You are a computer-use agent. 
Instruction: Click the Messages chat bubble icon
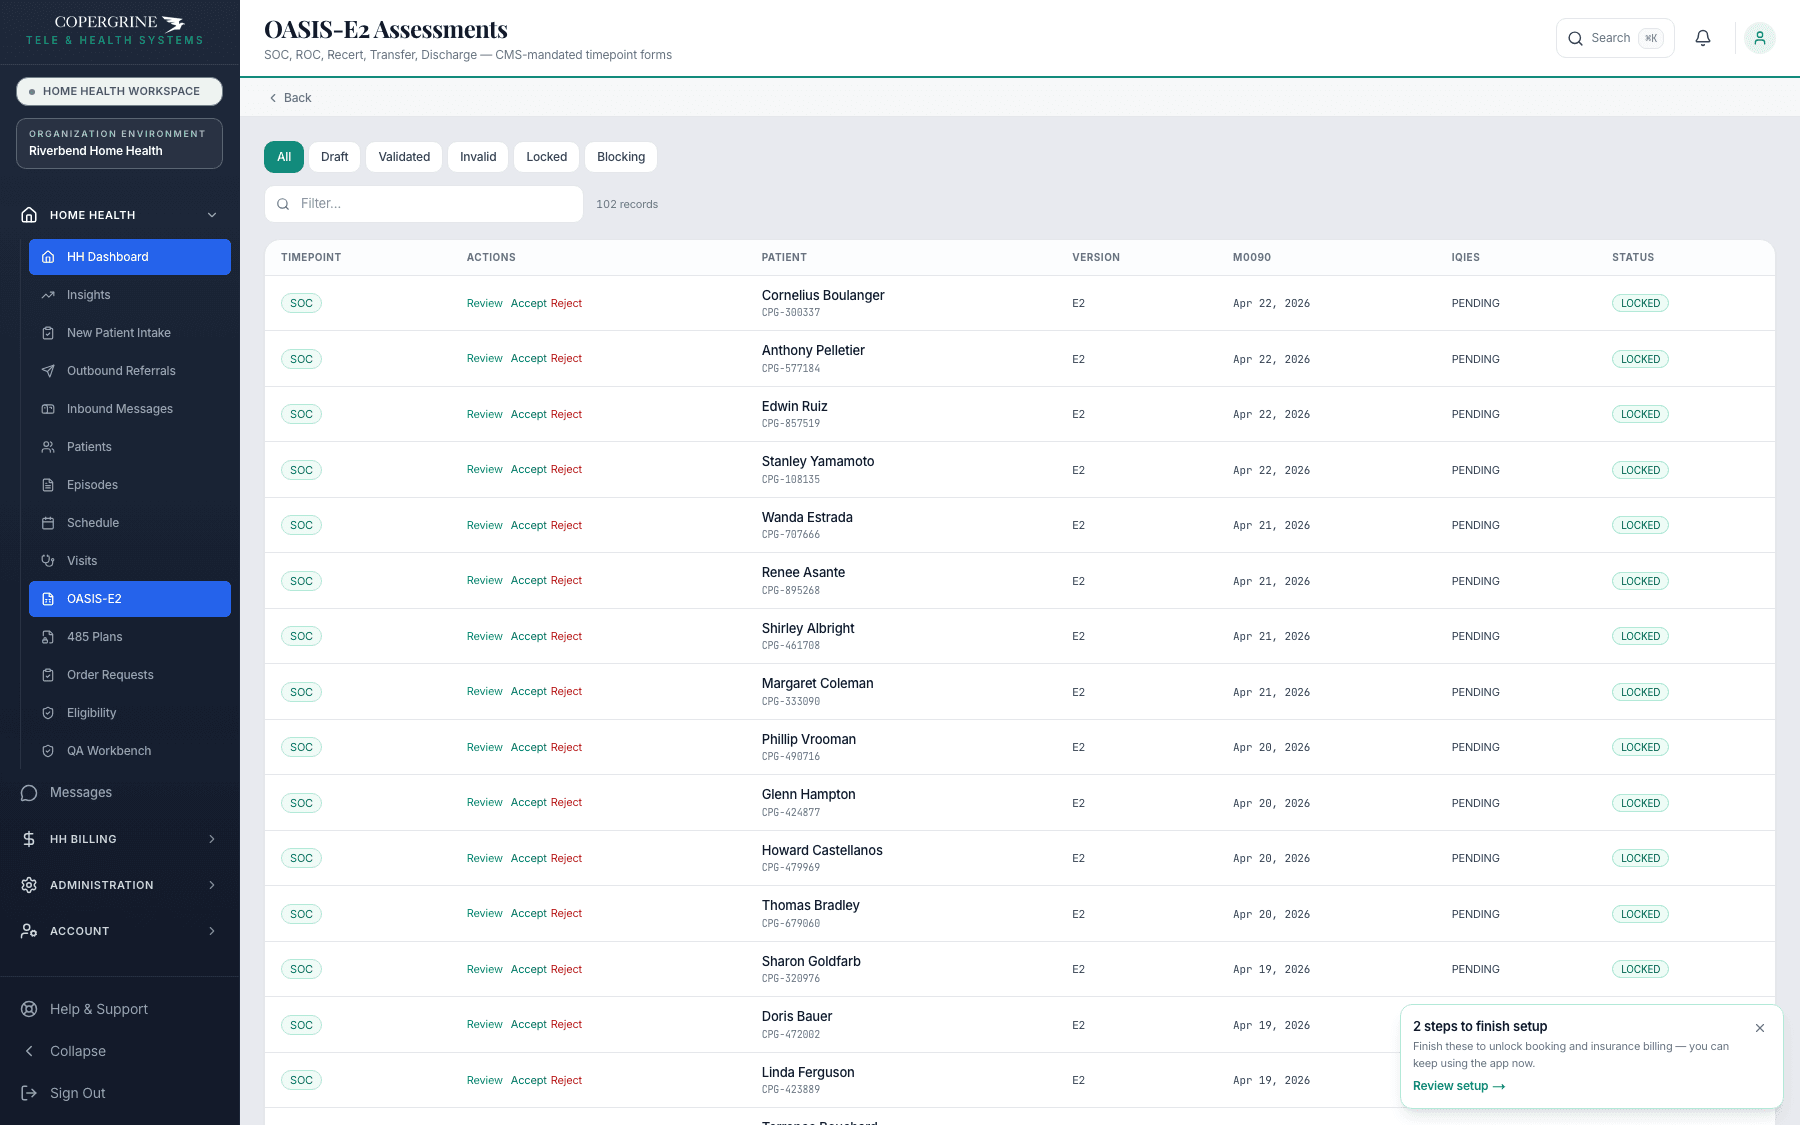tap(29, 793)
